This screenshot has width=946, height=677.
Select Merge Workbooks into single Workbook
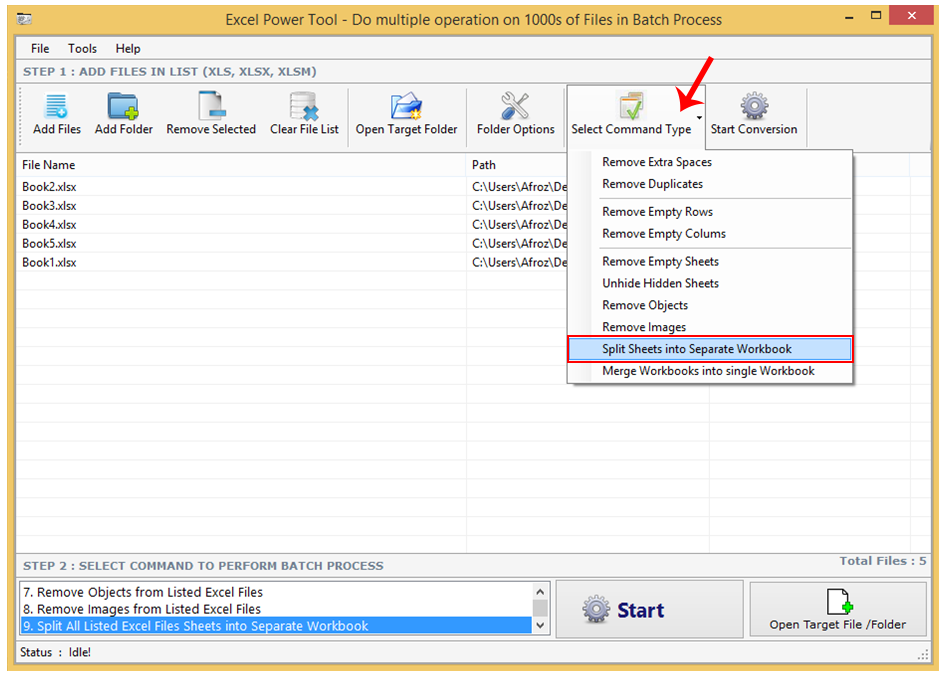coord(710,371)
